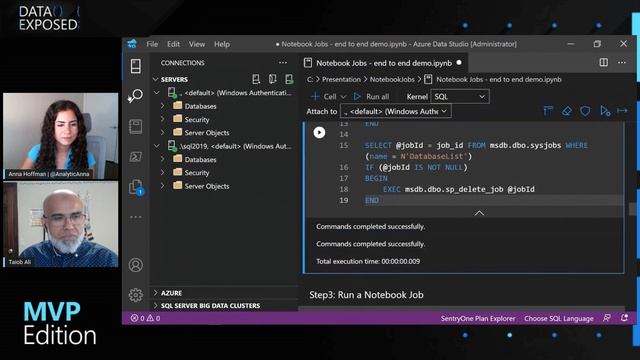Open the Terminal panel activity icon
Screen dimensions: 640x360
(136, 157)
